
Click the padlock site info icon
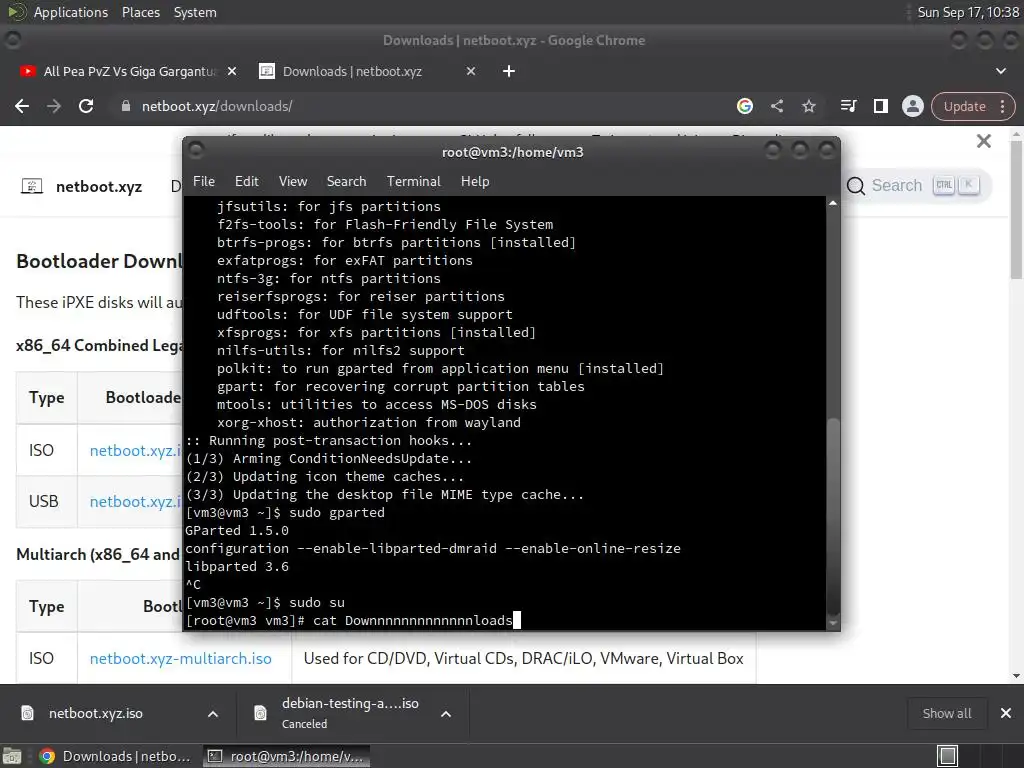(x=126, y=106)
